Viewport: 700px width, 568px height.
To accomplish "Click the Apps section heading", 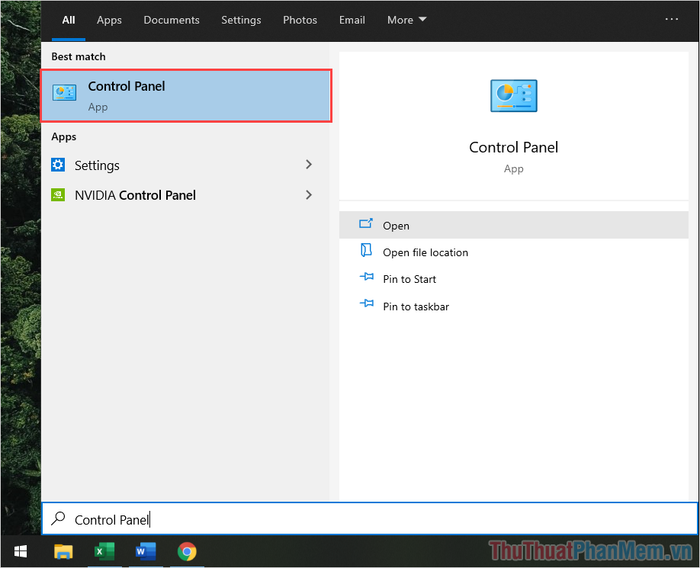I will coord(63,137).
